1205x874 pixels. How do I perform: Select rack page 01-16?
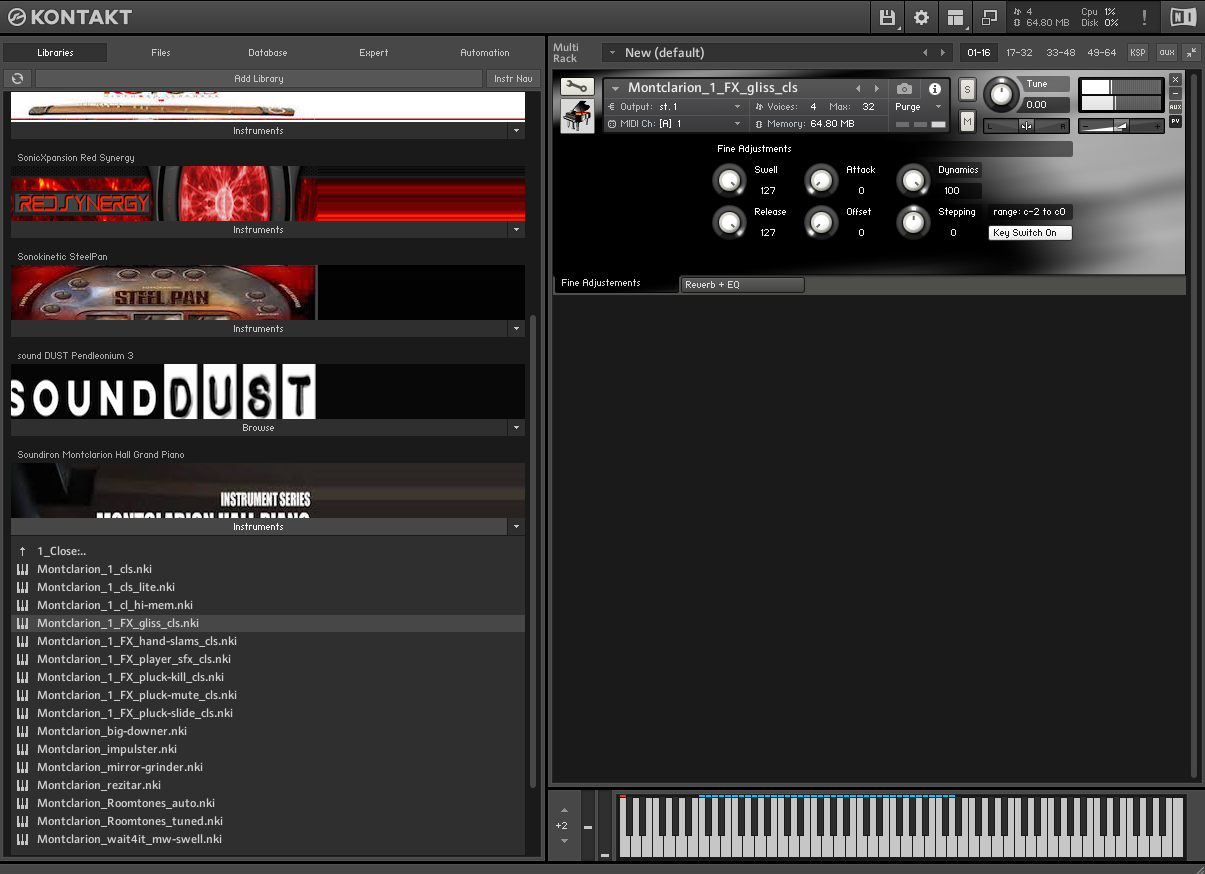coord(979,52)
